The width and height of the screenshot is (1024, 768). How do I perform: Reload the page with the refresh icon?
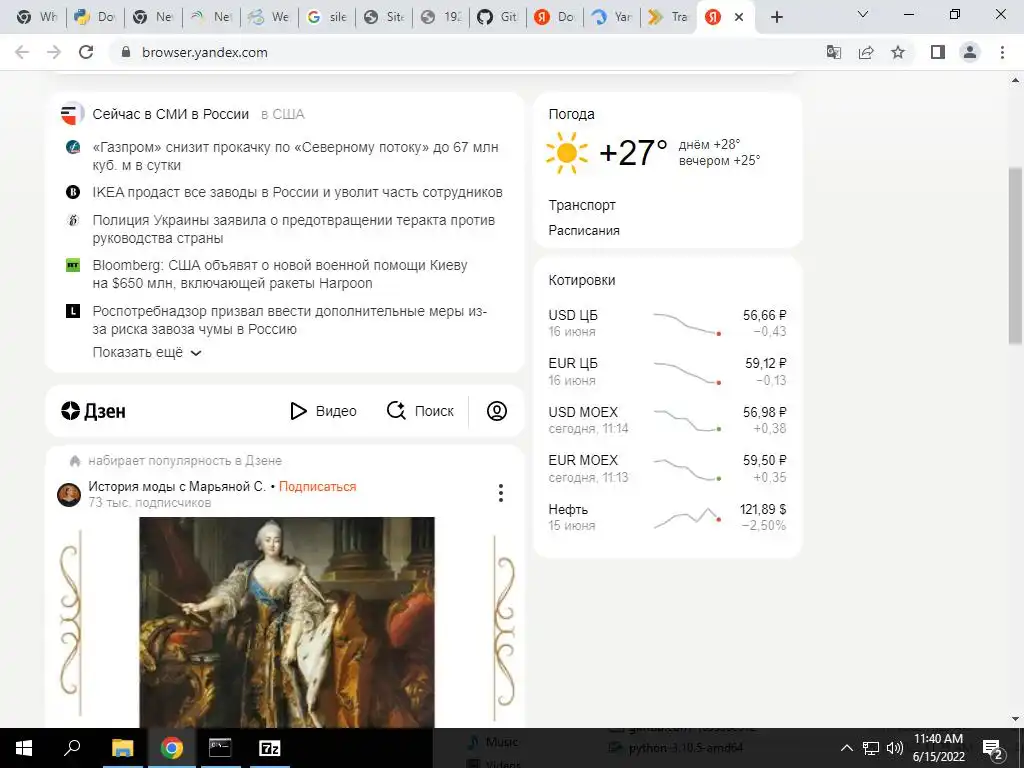pyautogui.click(x=86, y=52)
